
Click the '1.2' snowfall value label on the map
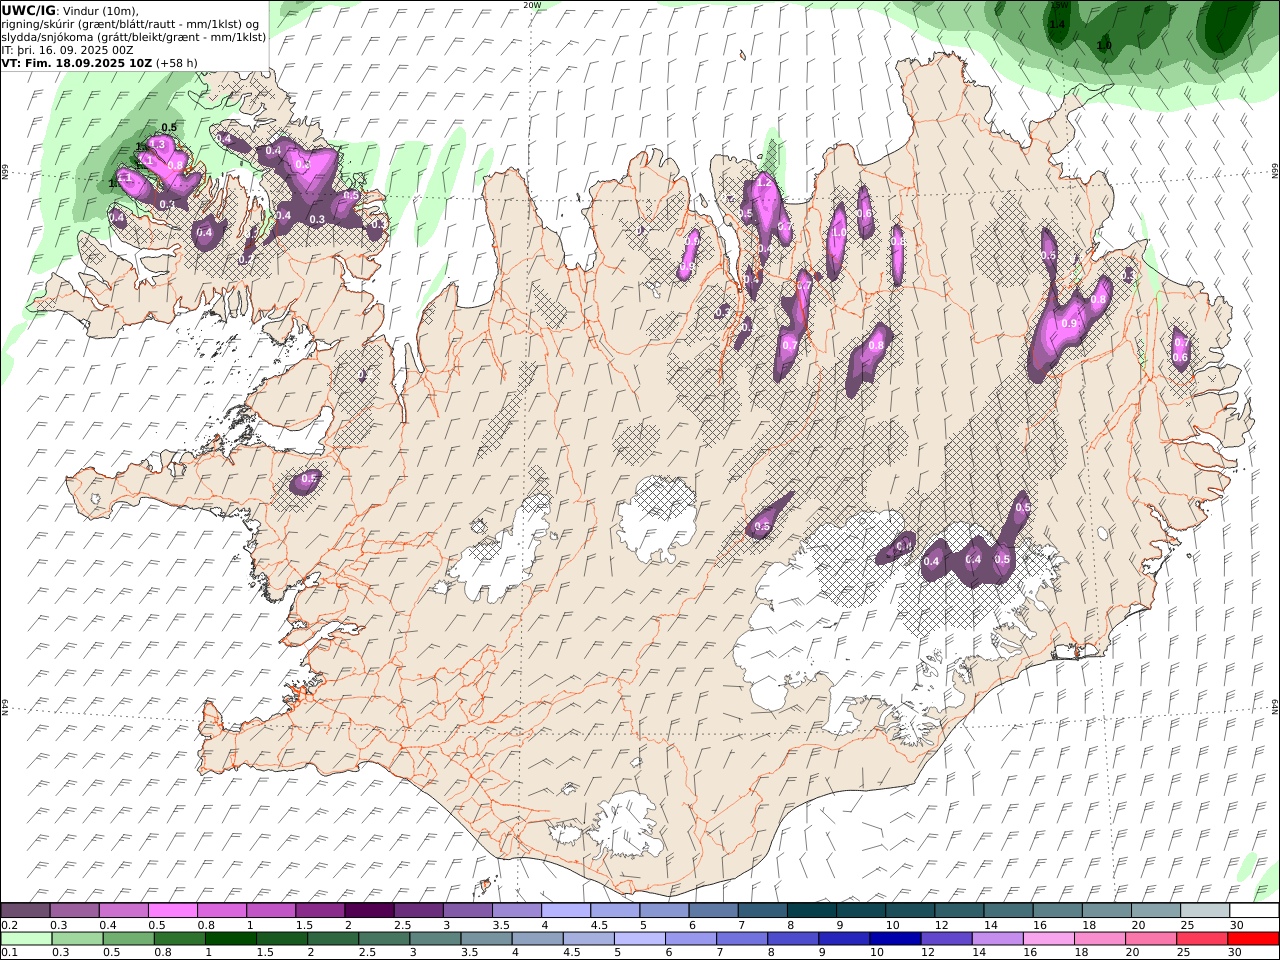pos(765,184)
